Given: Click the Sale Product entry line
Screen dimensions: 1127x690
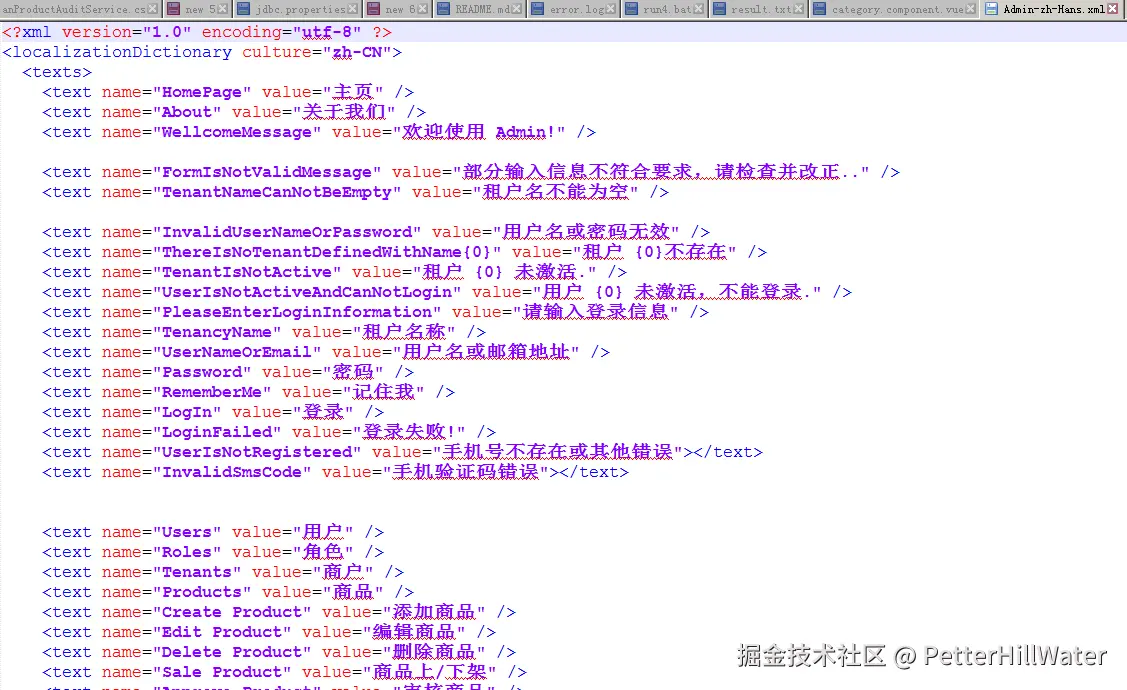Looking at the screenshot, I should coord(285,672).
